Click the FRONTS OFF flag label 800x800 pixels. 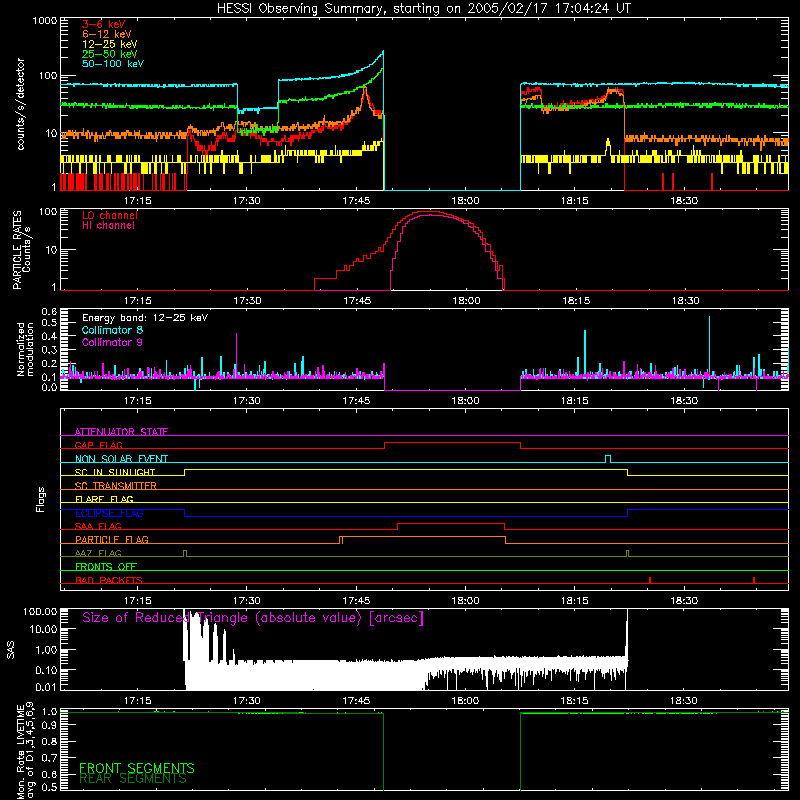point(106,566)
